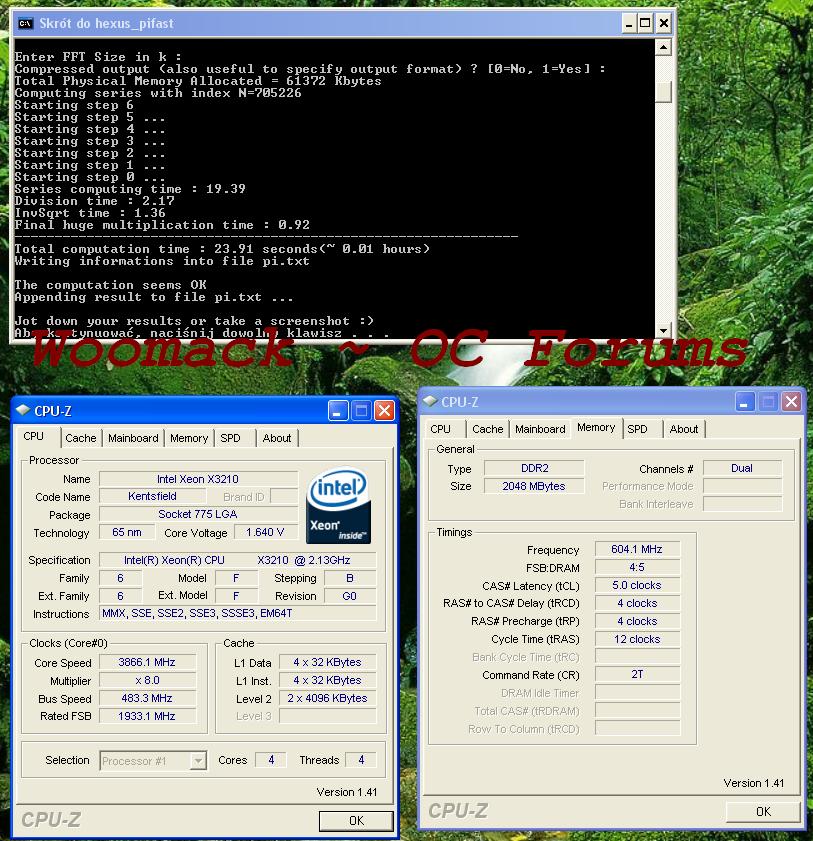Close the hexus_pifast console window
813x841 pixels.
tap(664, 23)
